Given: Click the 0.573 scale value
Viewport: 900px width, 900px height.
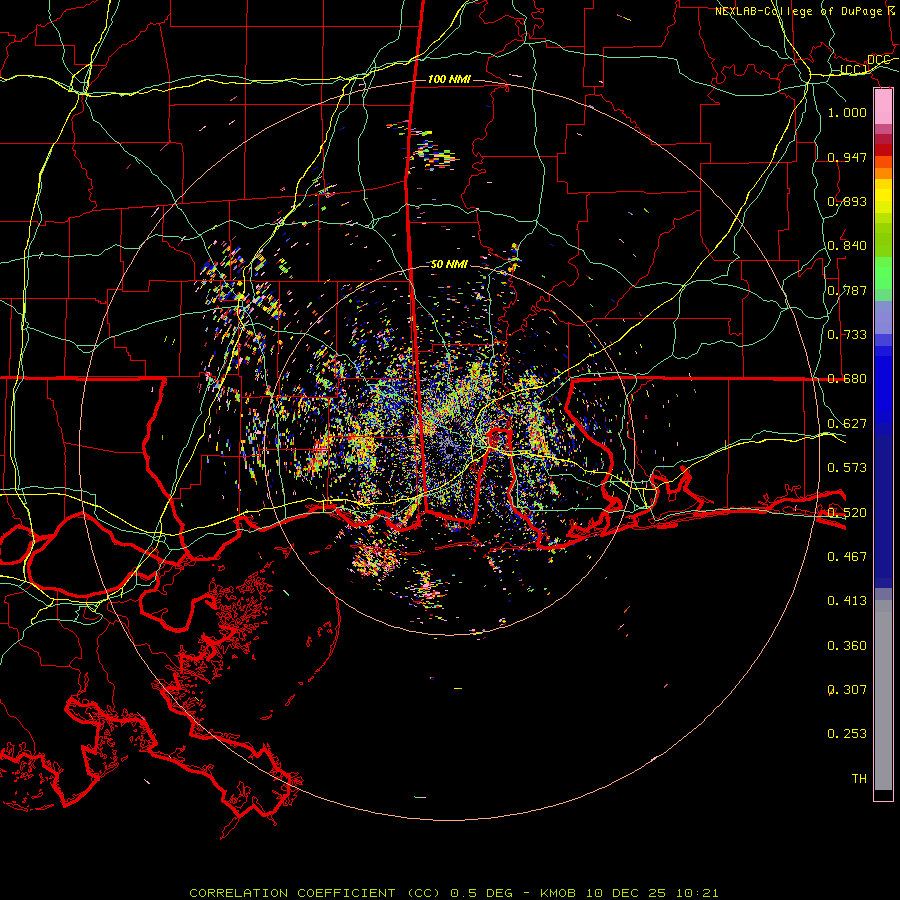Looking at the screenshot, I should (847, 468).
